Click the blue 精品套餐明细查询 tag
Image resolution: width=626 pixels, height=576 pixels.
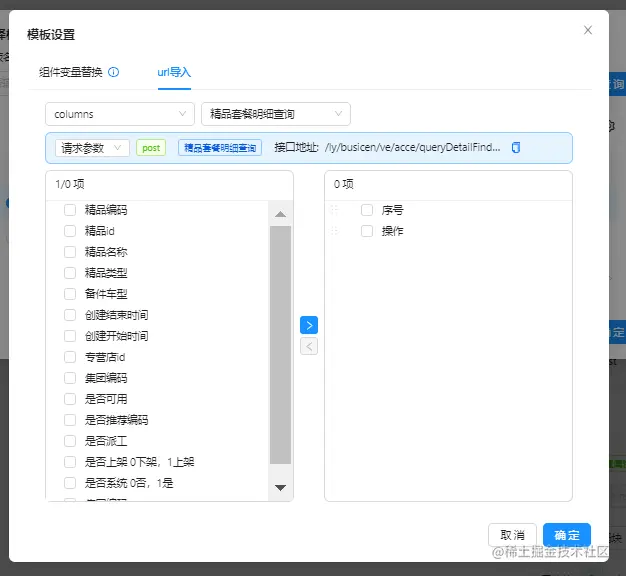pos(220,148)
